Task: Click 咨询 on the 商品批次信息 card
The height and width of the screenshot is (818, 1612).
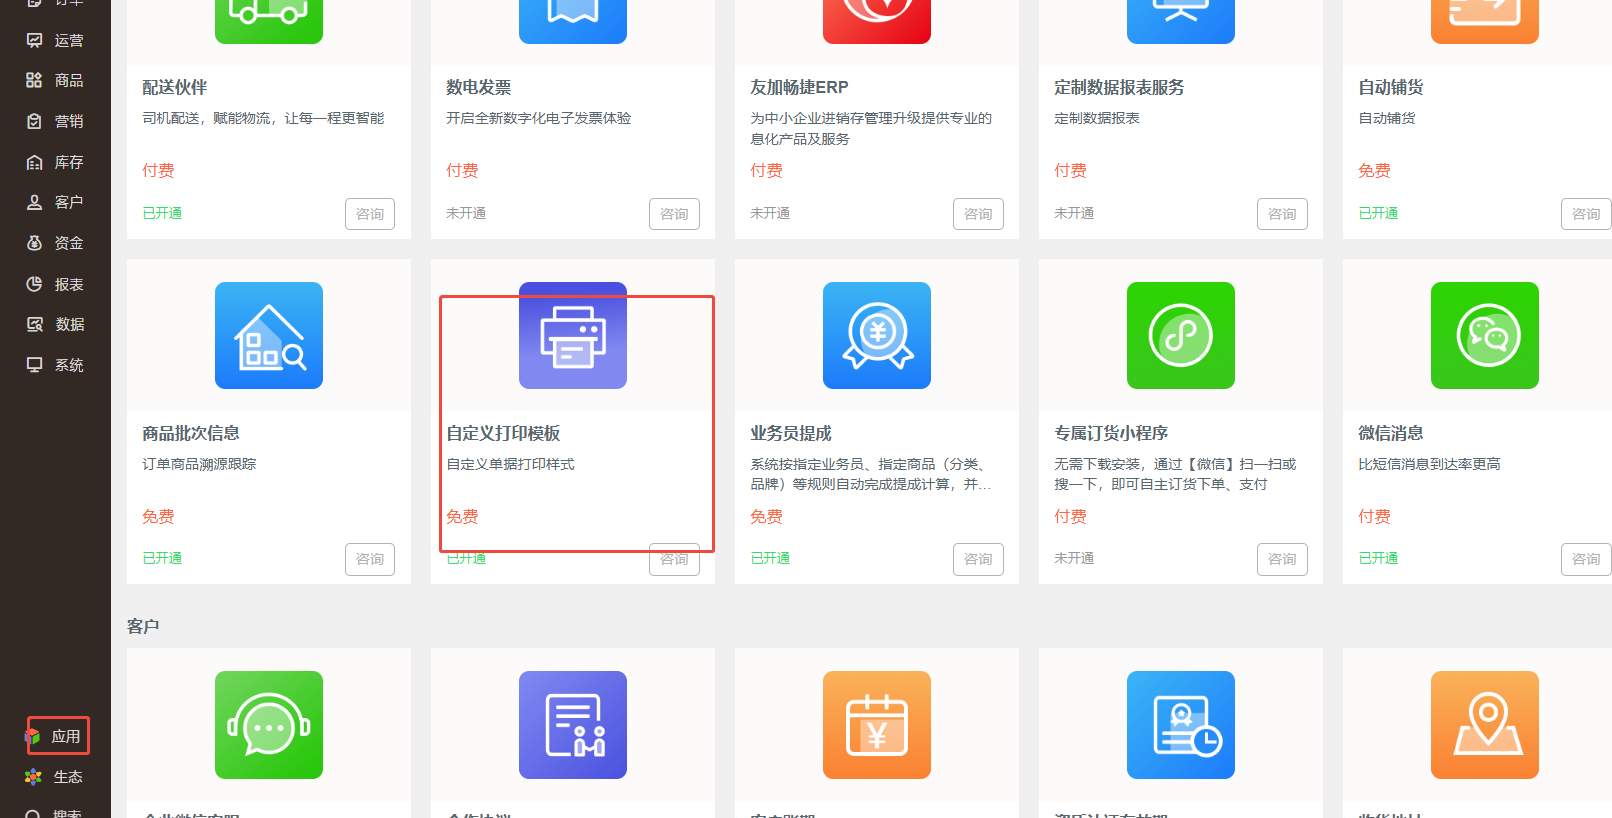Action: pos(370,559)
